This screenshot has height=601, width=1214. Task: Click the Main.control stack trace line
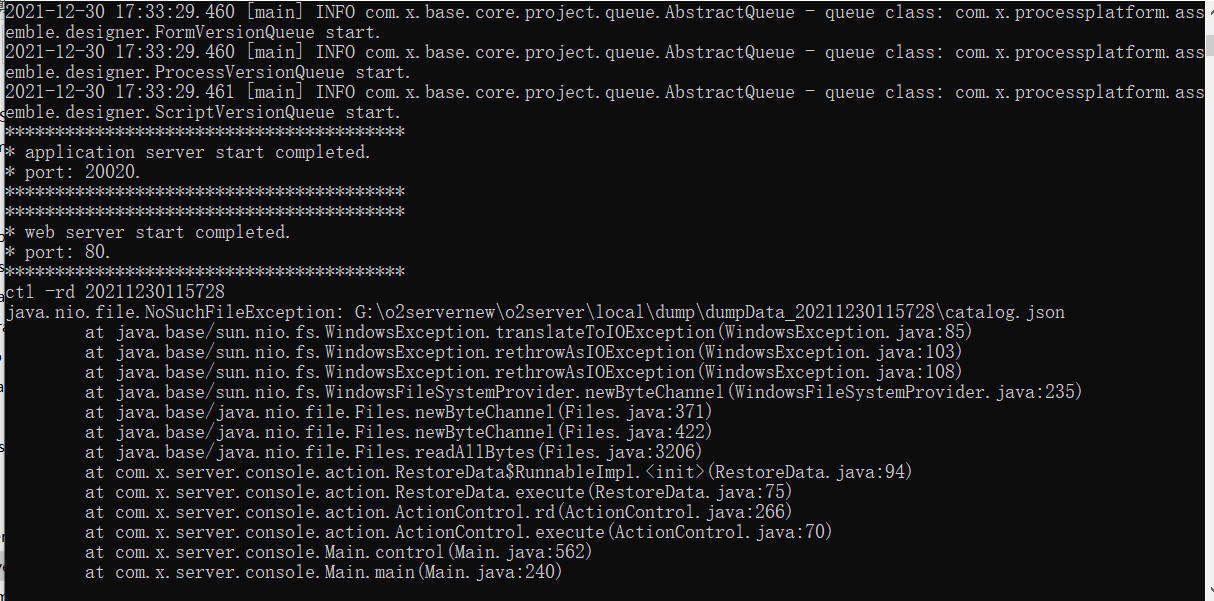tap(338, 552)
